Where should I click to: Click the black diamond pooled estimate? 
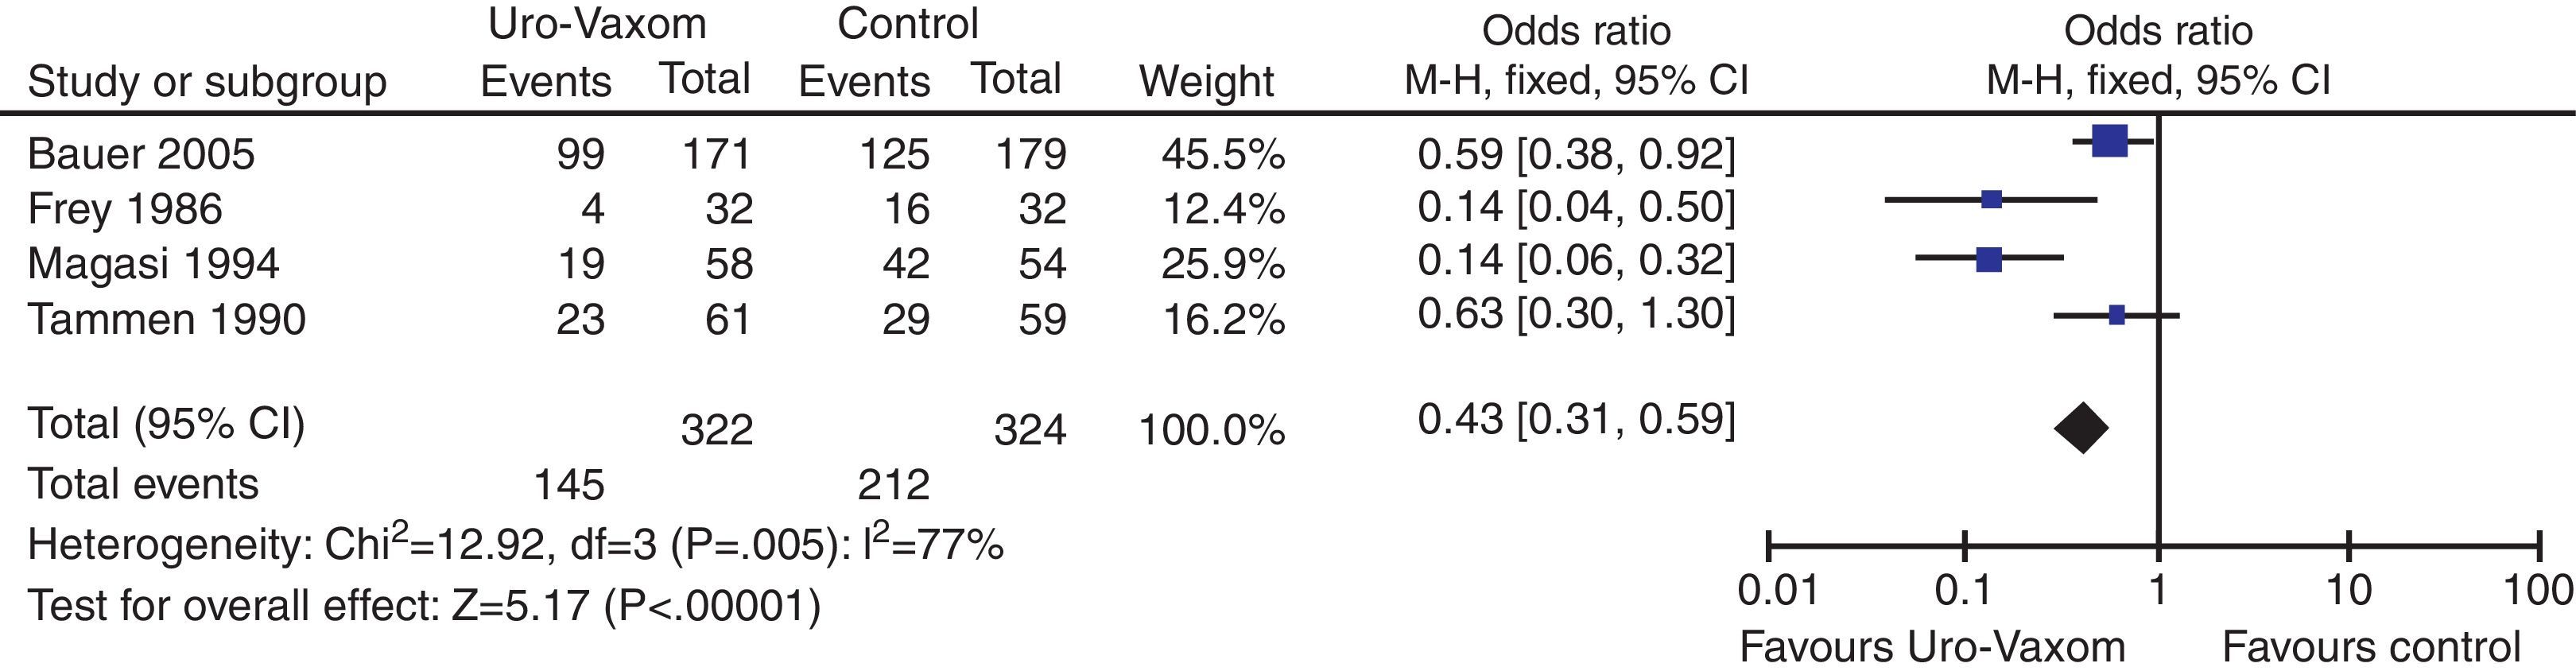pyautogui.click(x=2082, y=427)
